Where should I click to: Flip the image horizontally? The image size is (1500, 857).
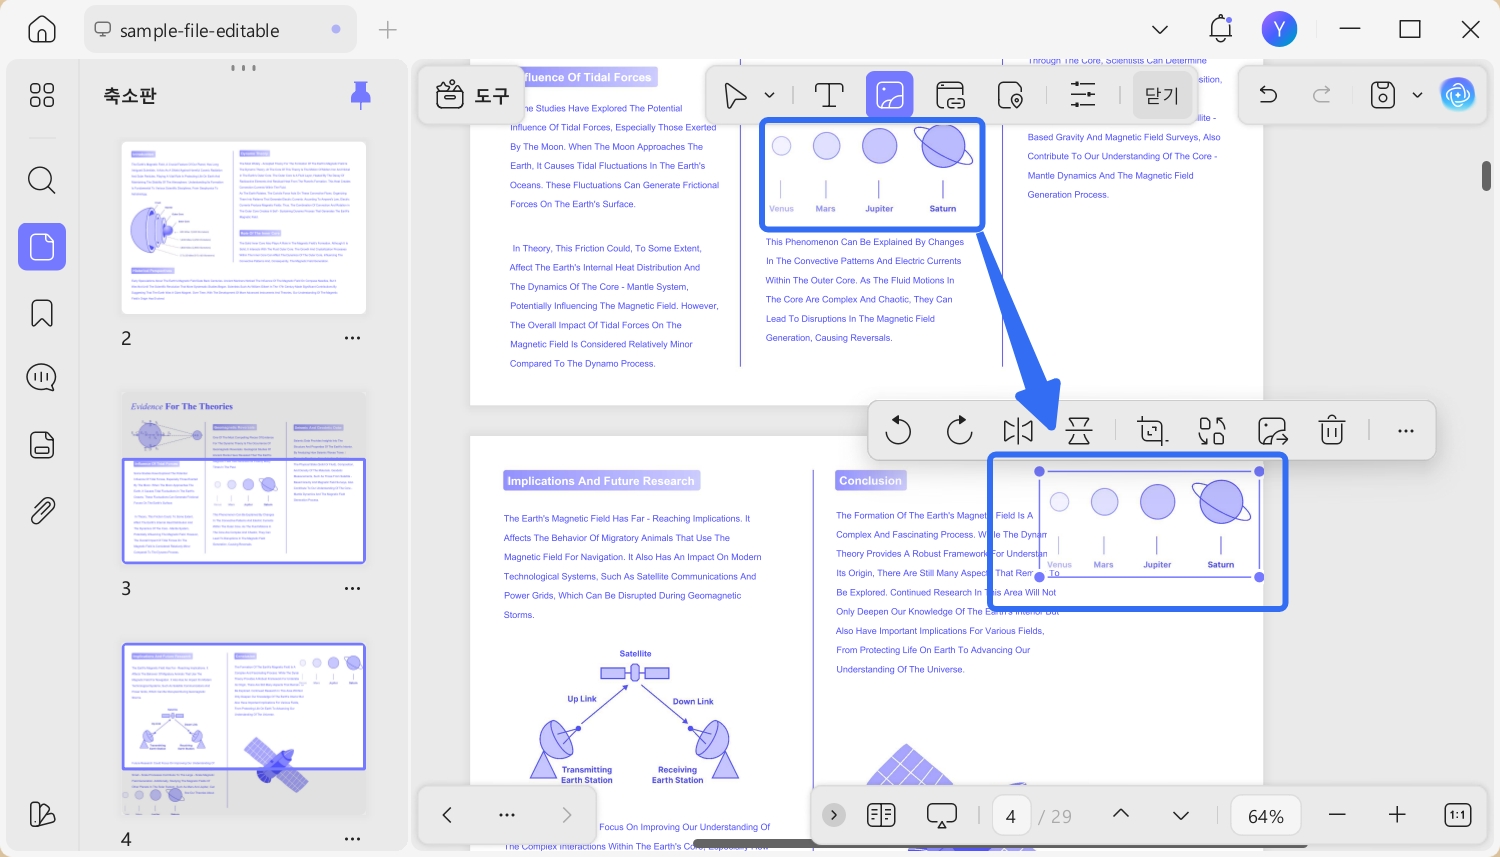[x=1018, y=431]
